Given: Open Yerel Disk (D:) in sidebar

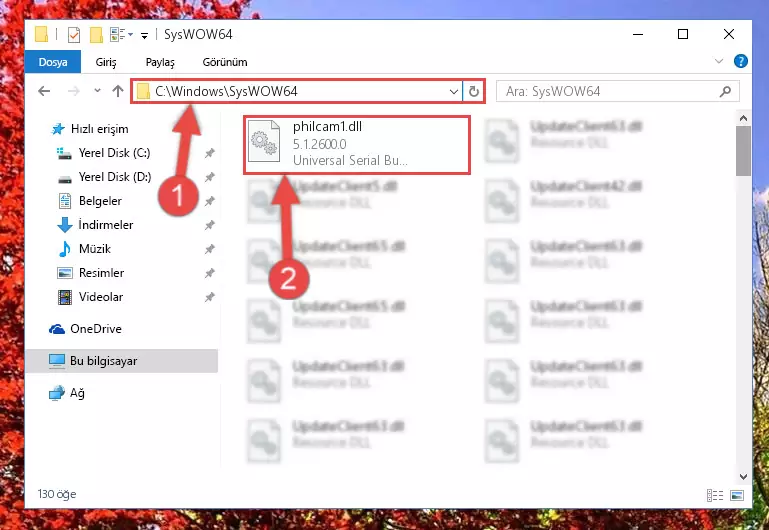Looking at the screenshot, I should [x=104, y=177].
